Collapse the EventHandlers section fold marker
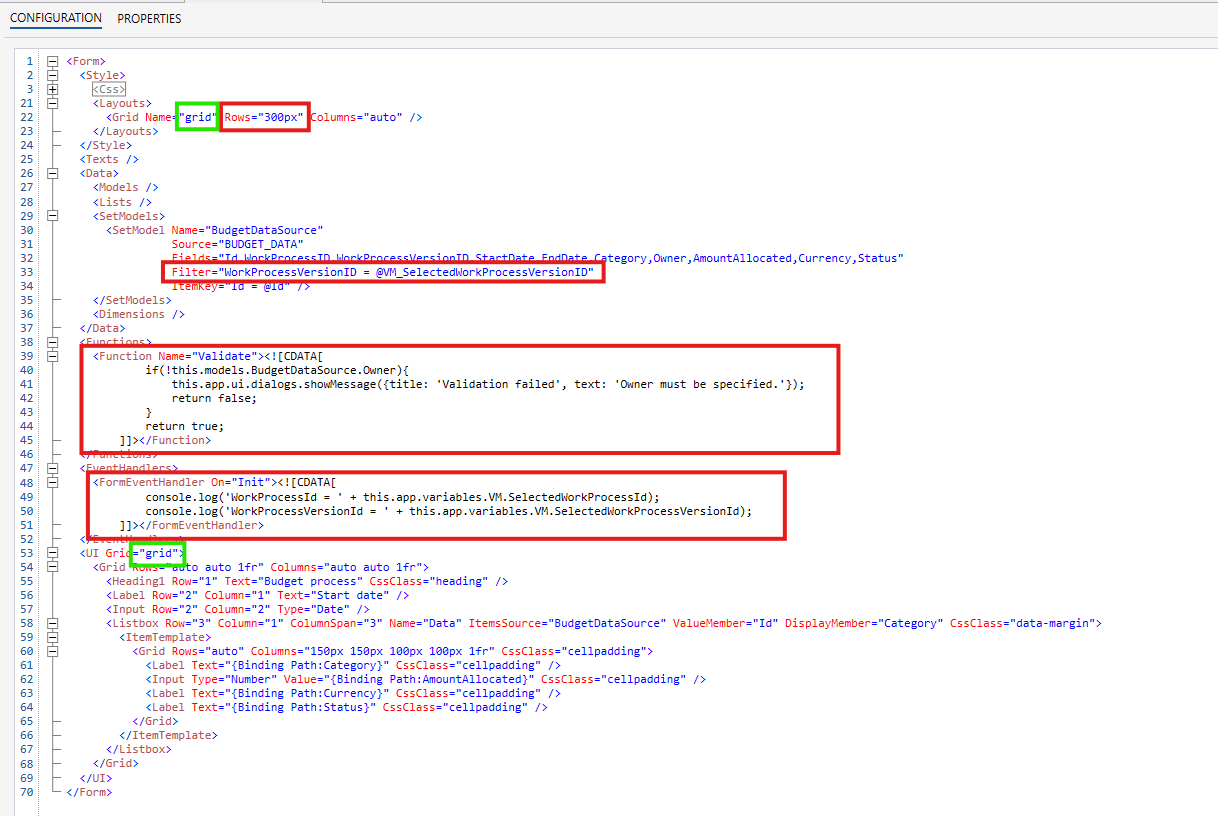Screen dimensions: 1218x816 pyautogui.click(x=53, y=467)
